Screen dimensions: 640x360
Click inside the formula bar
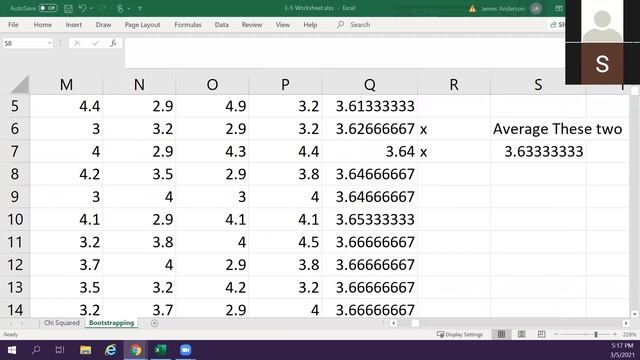[x=344, y=52]
